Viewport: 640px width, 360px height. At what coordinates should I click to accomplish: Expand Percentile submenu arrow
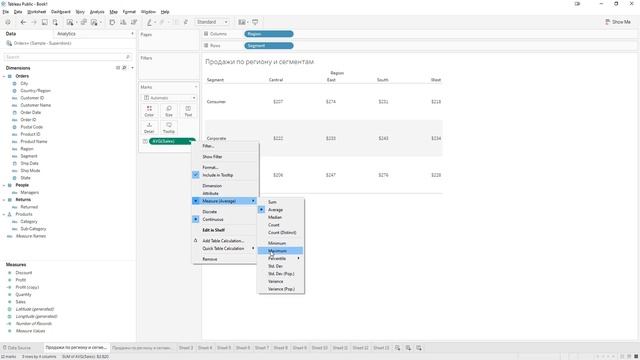coord(298,258)
